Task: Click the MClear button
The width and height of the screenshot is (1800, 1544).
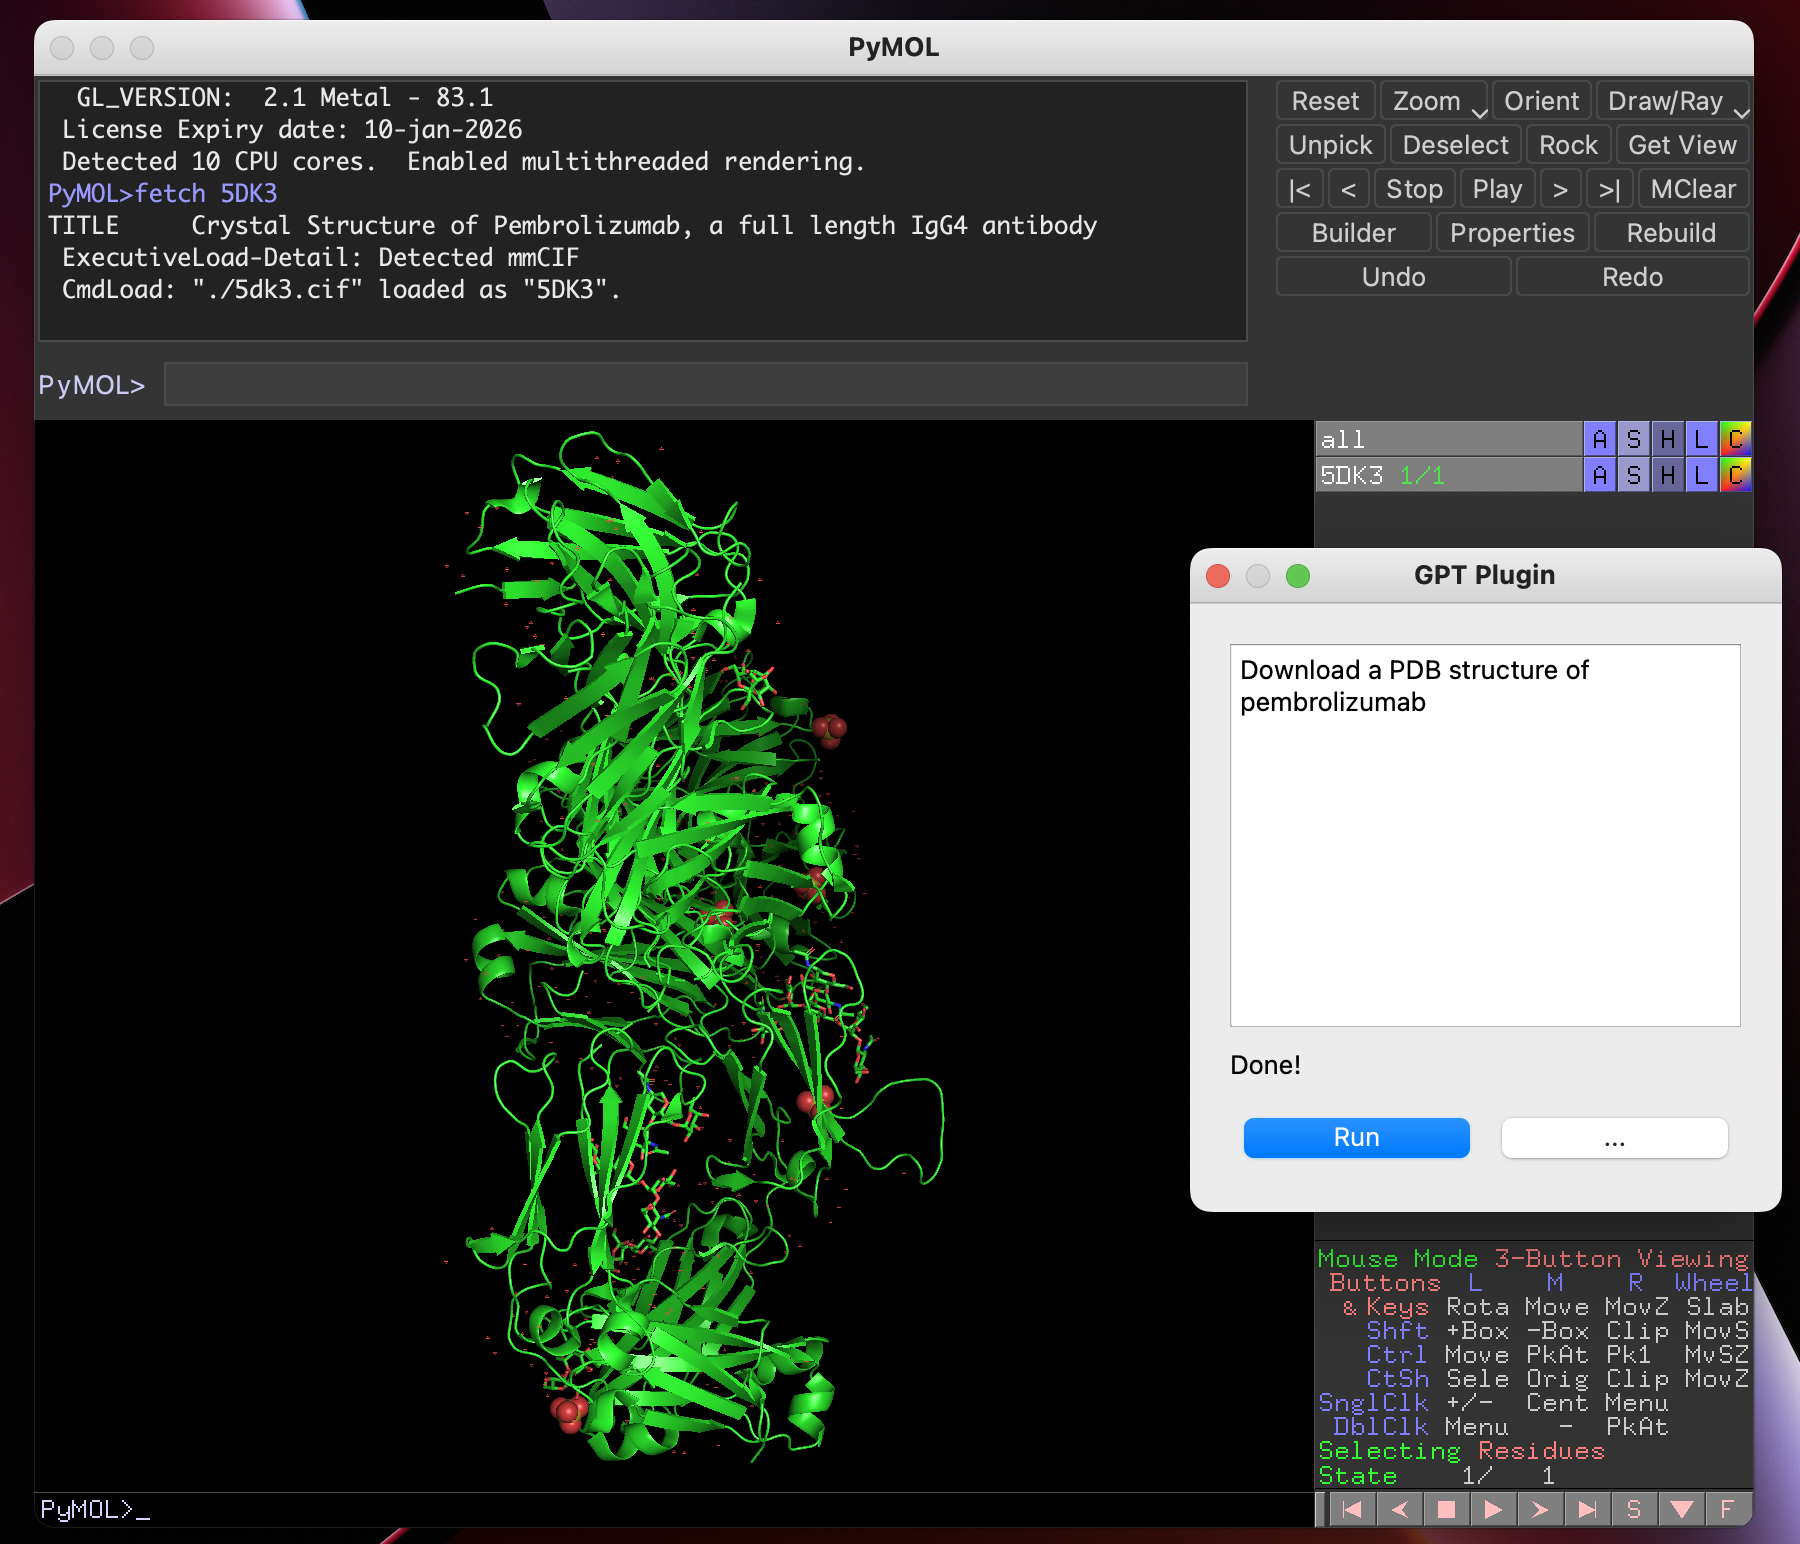Action: point(1693,189)
